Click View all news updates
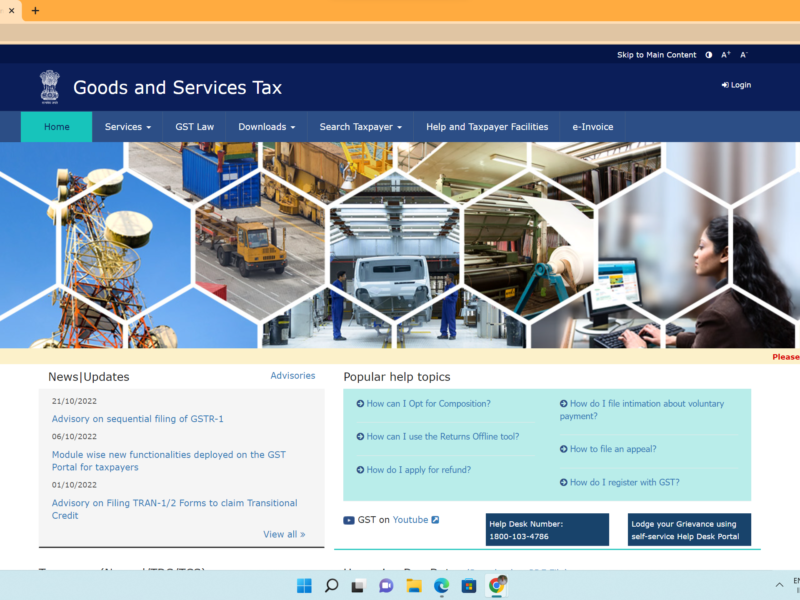Viewport: 800px width, 600px height. (284, 535)
